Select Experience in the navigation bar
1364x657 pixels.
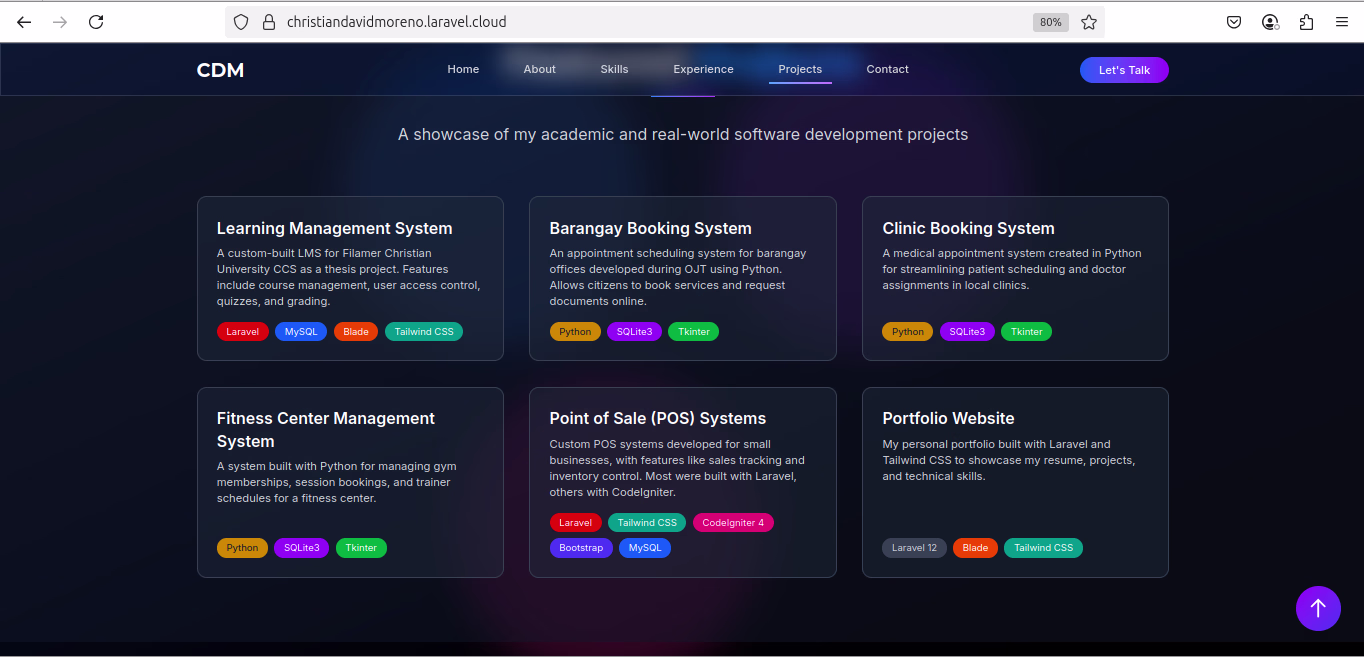click(x=703, y=69)
